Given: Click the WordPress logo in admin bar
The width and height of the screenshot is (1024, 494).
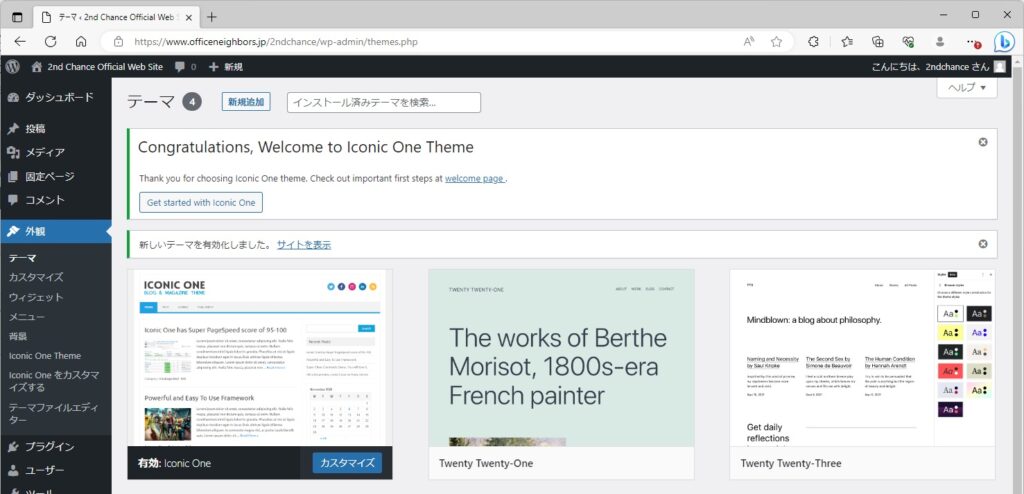Looking at the screenshot, I should (x=13, y=66).
